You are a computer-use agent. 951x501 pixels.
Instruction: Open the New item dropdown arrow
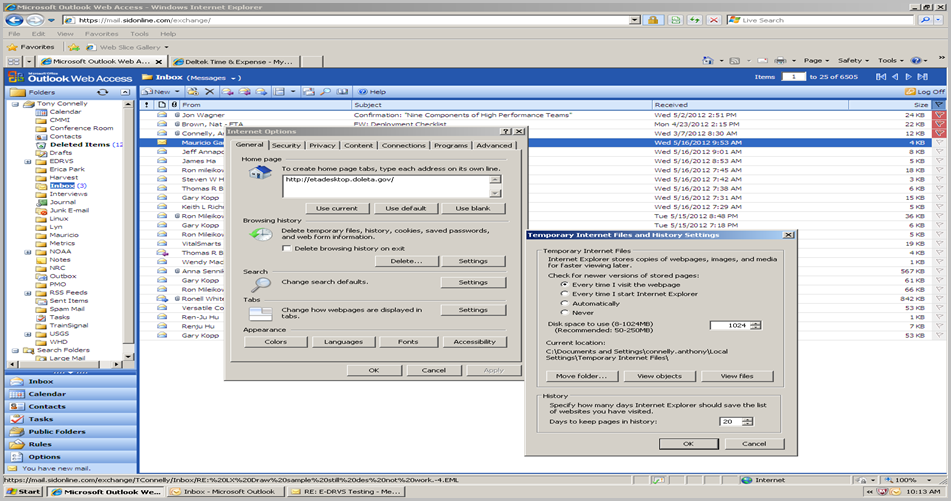[x=176, y=92]
